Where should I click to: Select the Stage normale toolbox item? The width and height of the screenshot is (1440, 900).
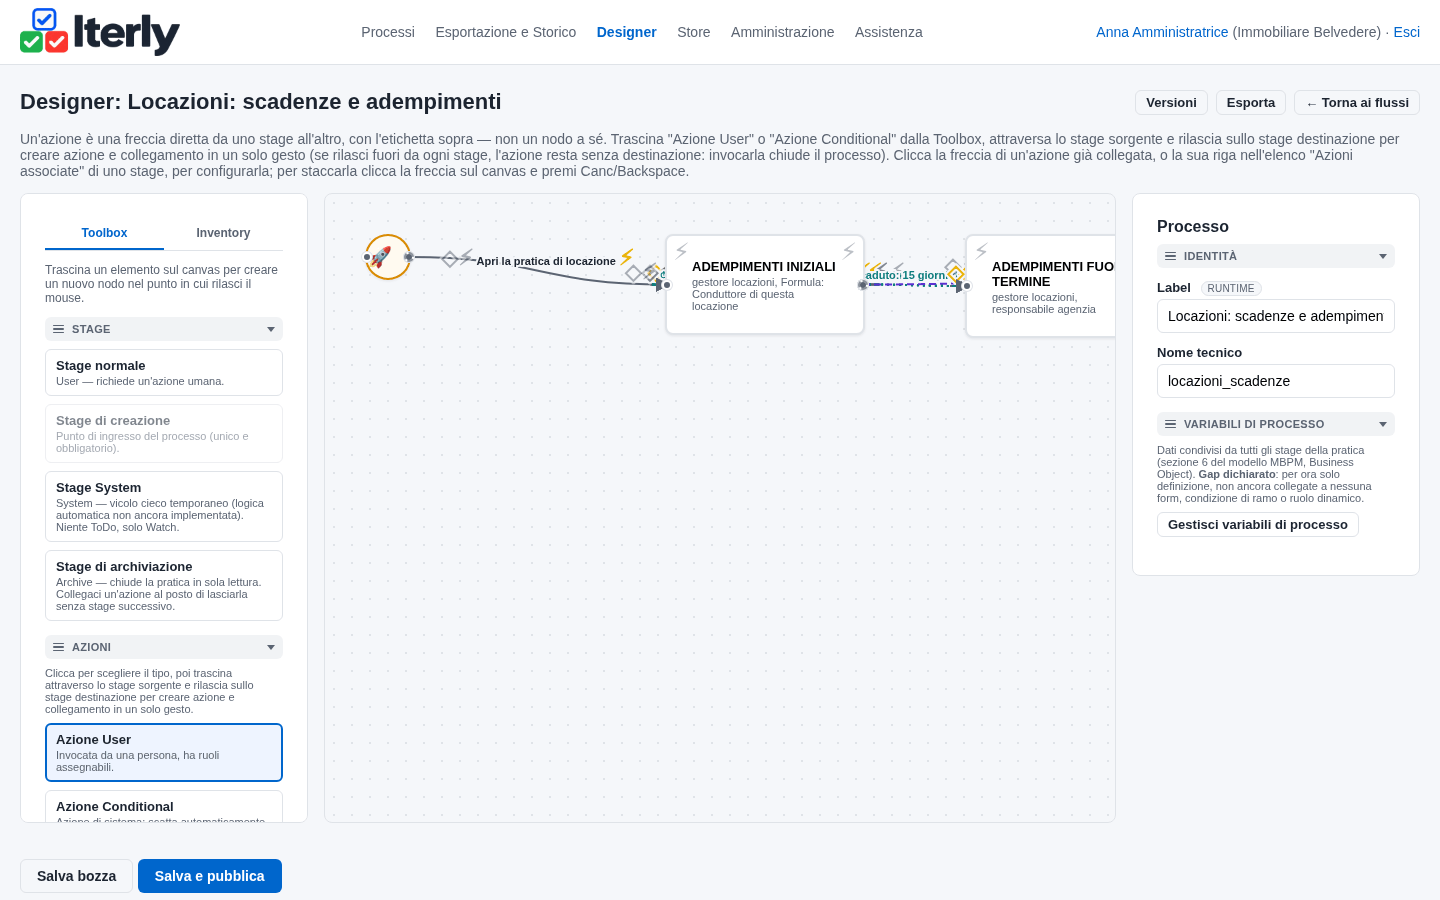coord(164,372)
